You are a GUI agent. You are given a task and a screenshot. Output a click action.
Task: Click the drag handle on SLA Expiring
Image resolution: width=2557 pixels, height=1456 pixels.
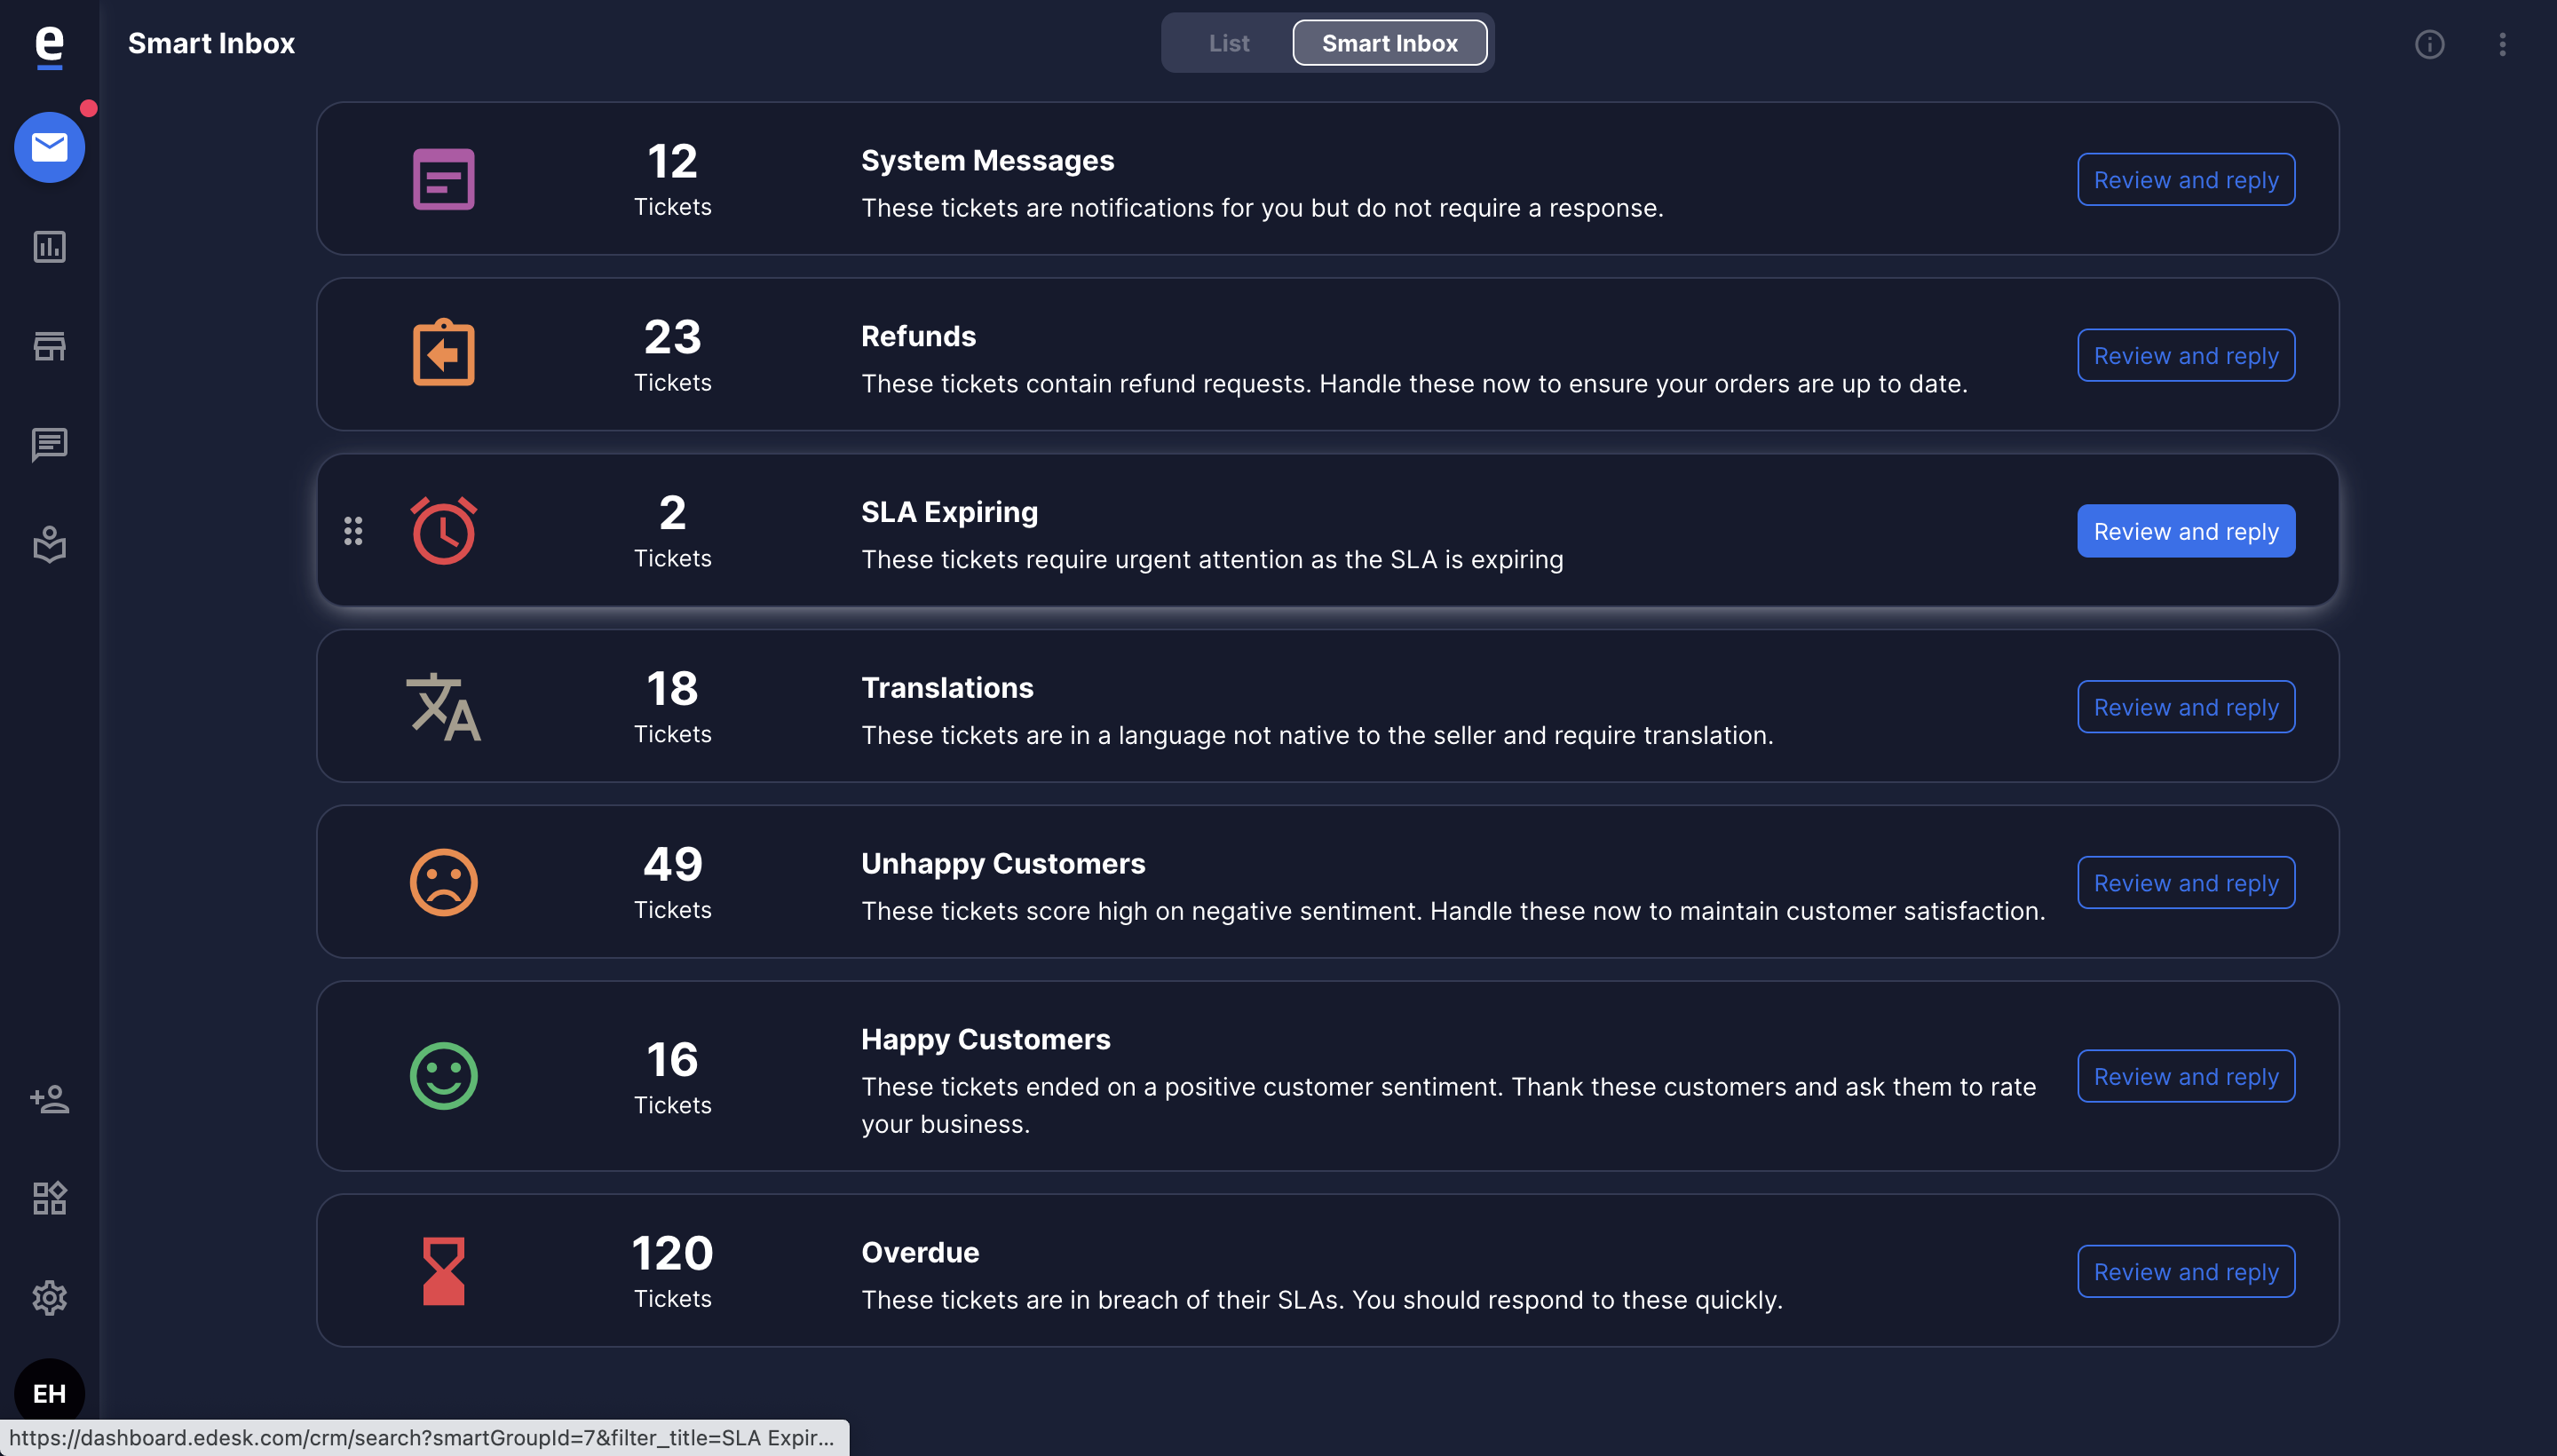click(x=353, y=531)
